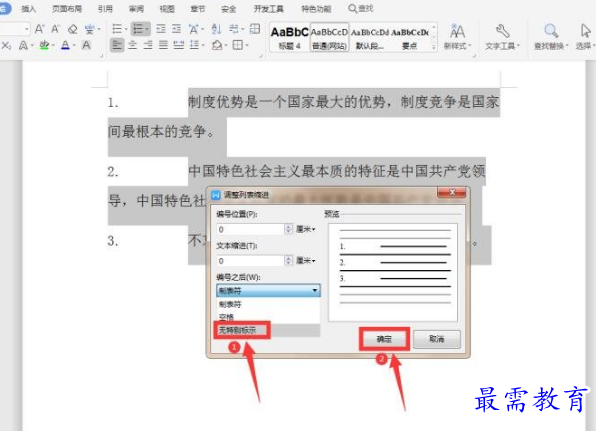This screenshot has height=431, width=596.
Task: Click the 确定 button
Action: click(x=384, y=339)
